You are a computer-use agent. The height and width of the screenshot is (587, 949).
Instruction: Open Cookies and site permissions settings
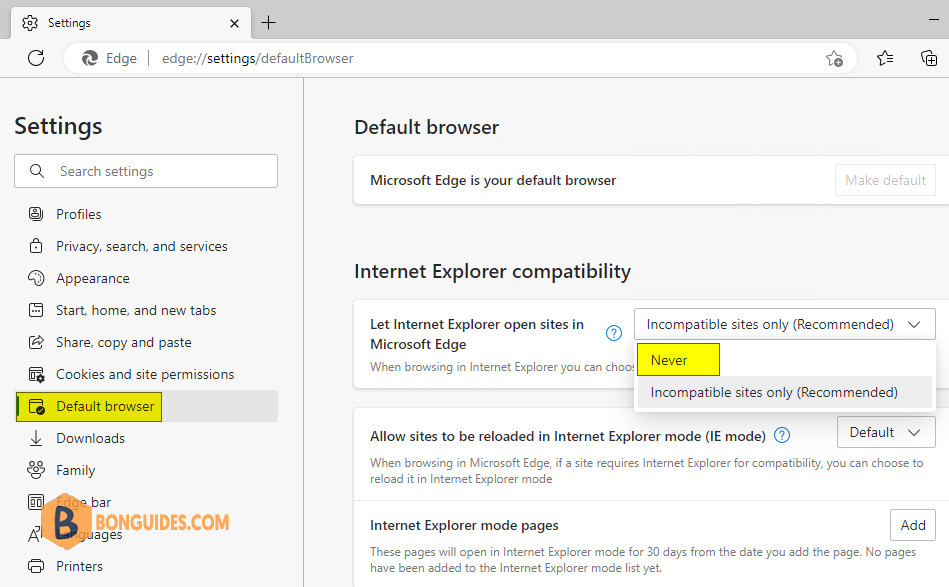[145, 375]
